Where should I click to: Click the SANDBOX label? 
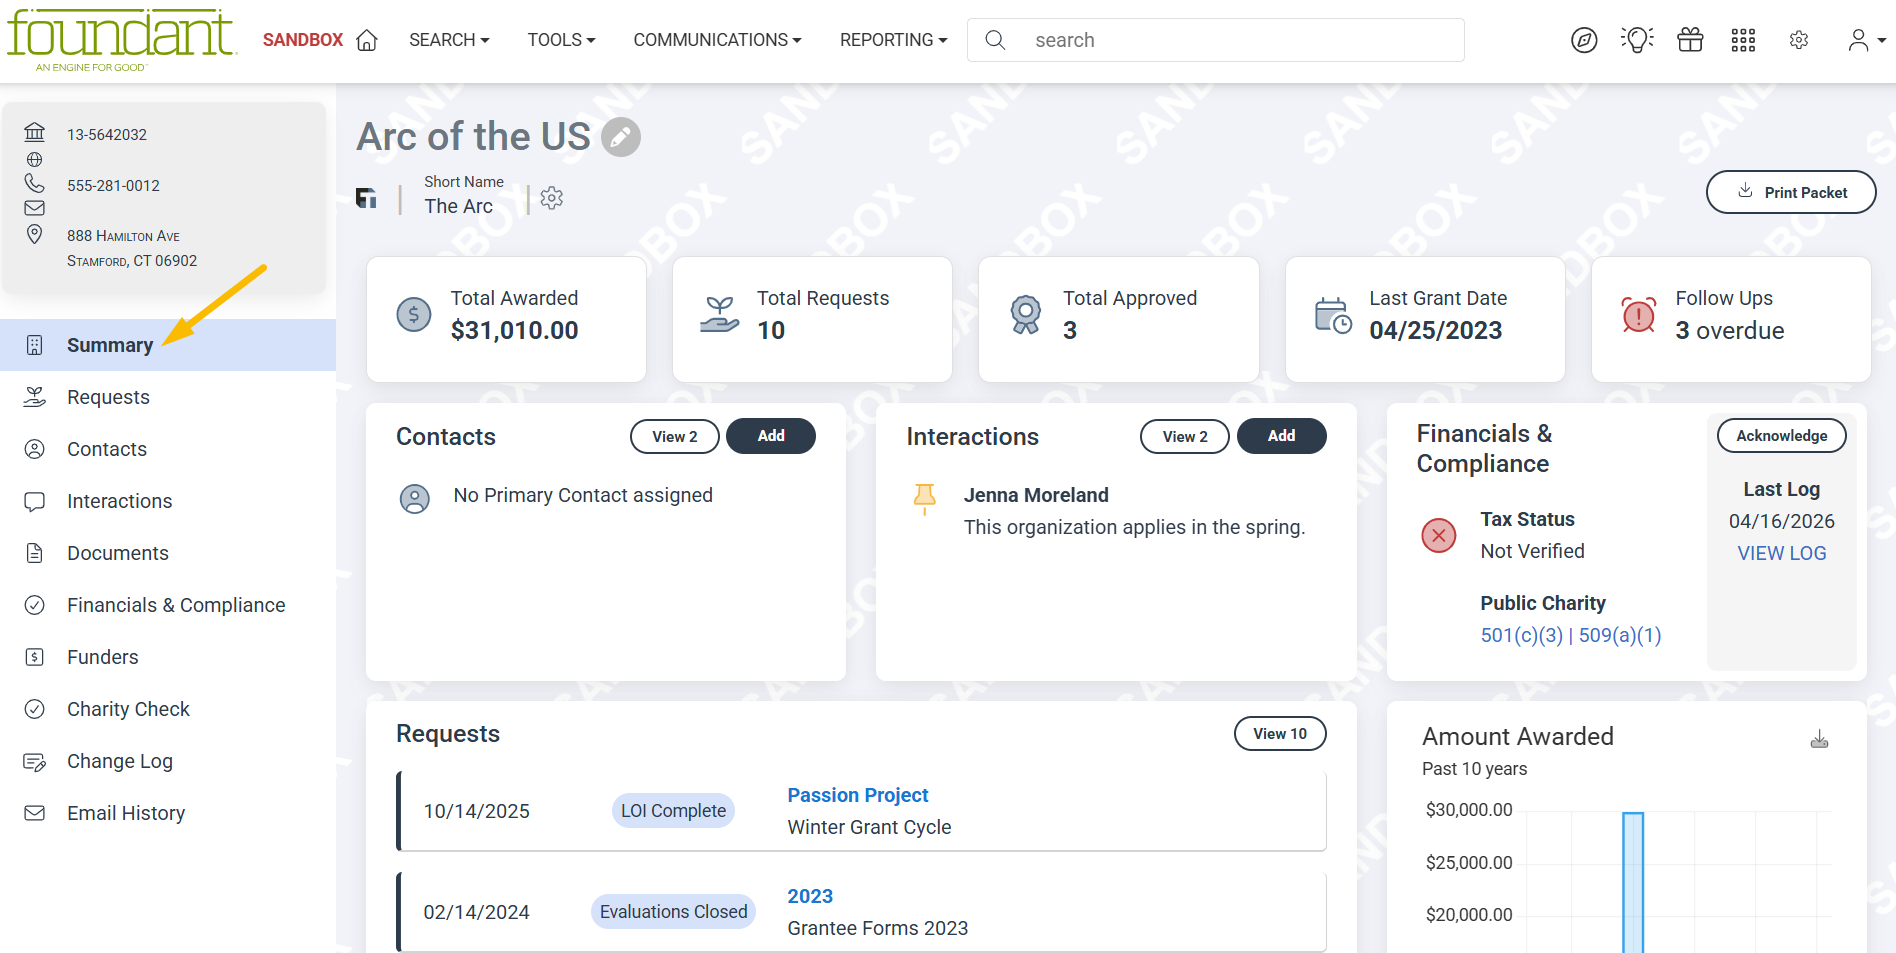pos(303,40)
